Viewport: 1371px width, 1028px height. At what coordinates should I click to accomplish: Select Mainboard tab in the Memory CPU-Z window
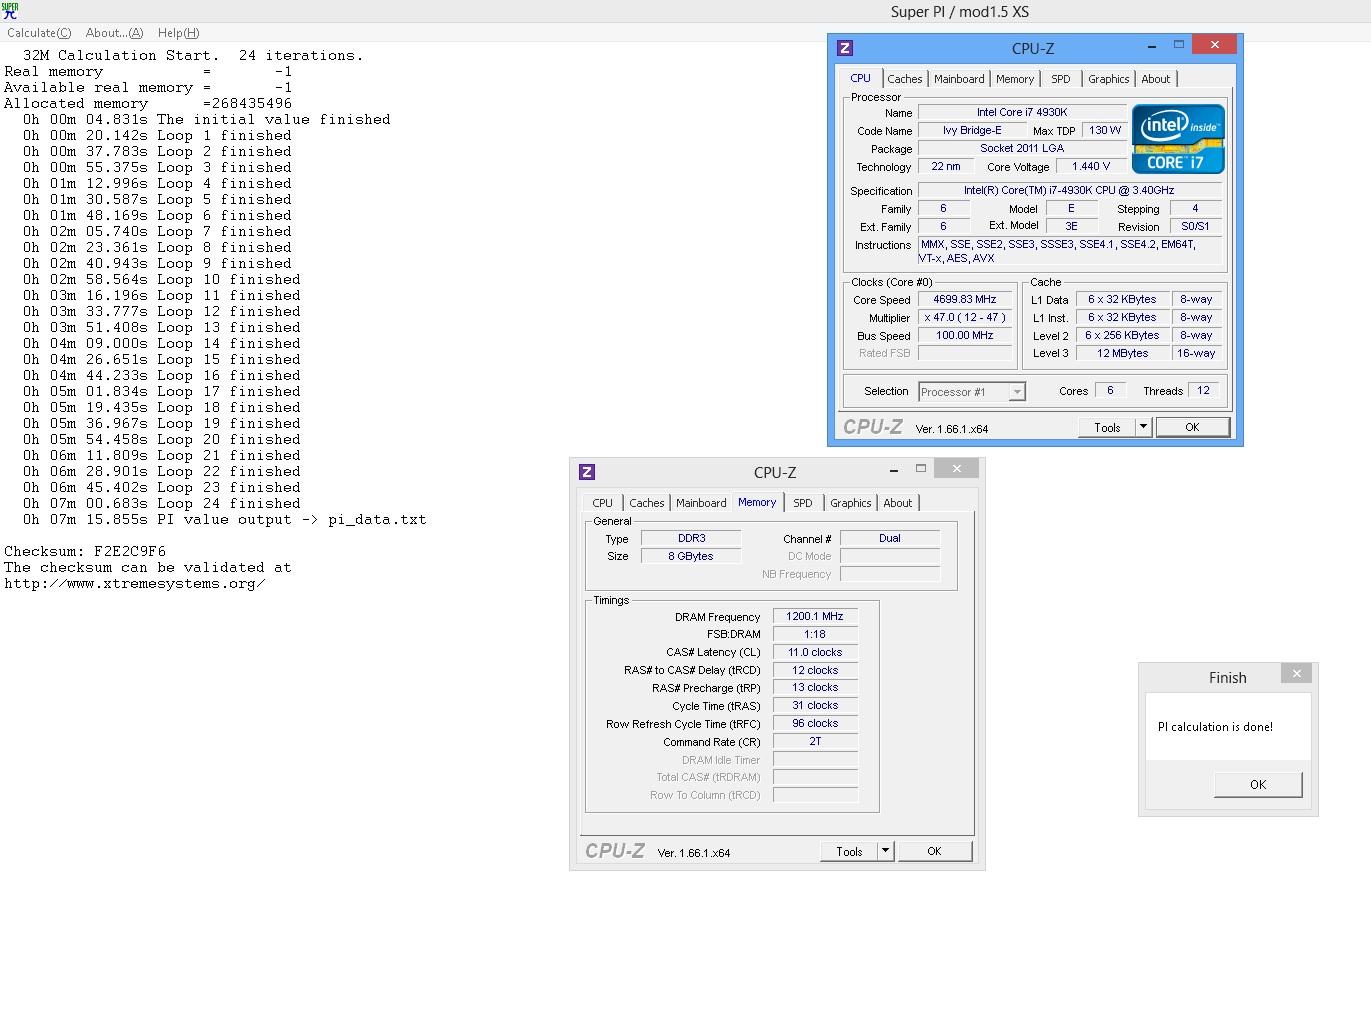coord(701,503)
